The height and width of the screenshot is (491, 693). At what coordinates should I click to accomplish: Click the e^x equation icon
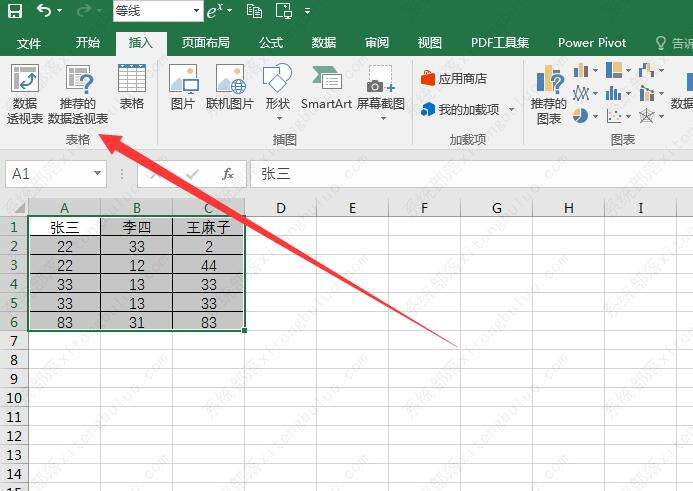(215, 11)
